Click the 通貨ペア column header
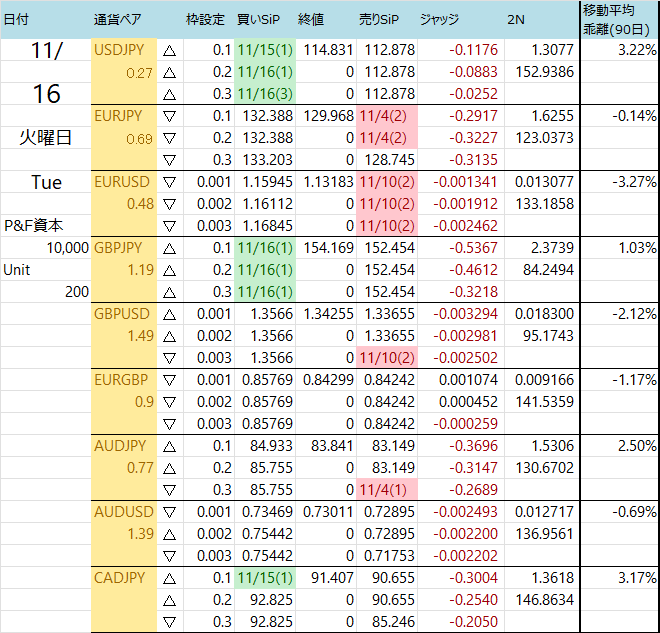The height and width of the screenshot is (633, 660). coord(117,19)
